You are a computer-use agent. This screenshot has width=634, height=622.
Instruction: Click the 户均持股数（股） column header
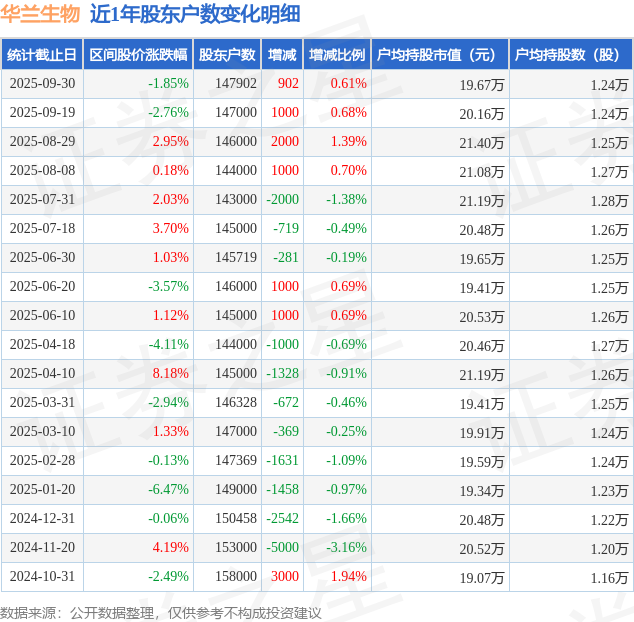(x=571, y=55)
